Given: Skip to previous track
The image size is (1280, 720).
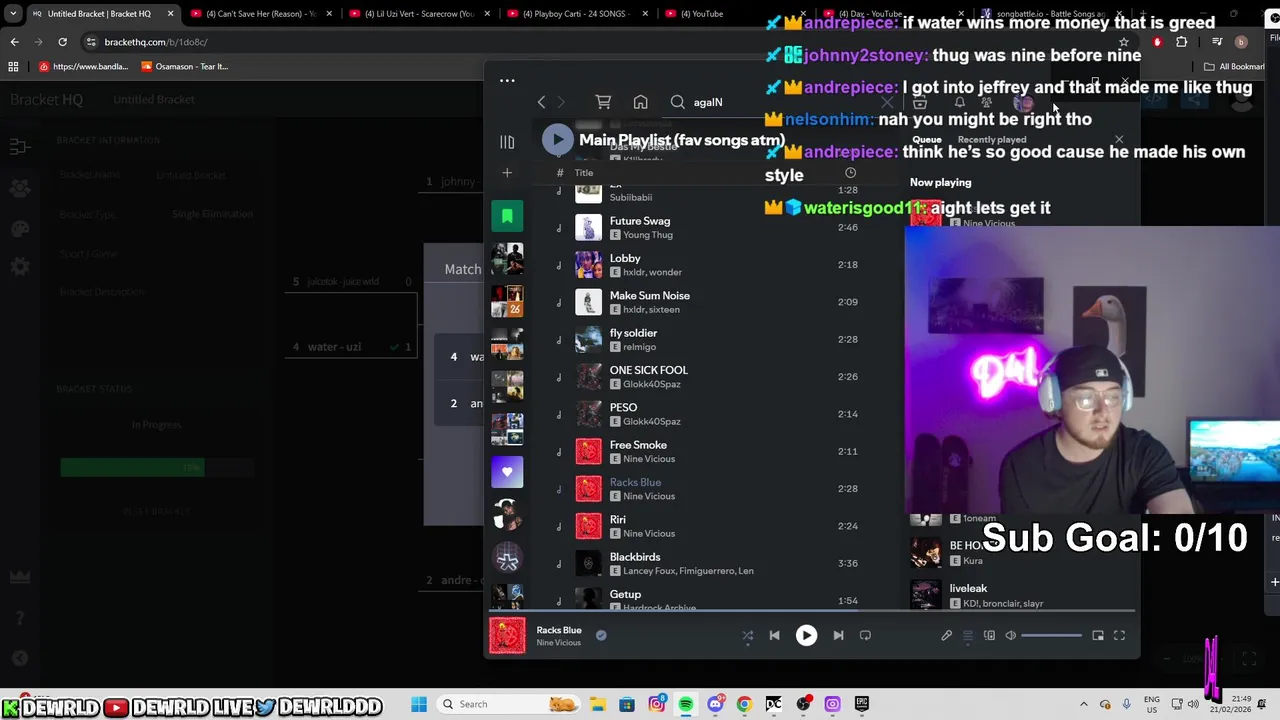Looking at the screenshot, I should click(774, 635).
